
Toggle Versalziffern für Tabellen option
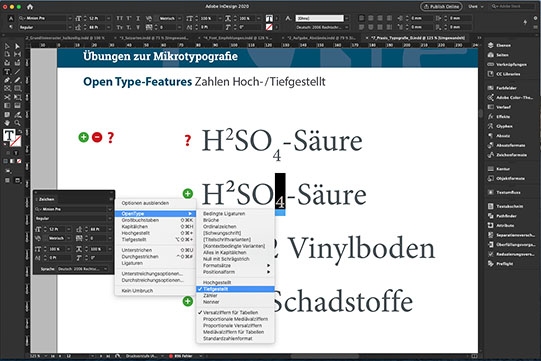pyautogui.click(x=235, y=312)
